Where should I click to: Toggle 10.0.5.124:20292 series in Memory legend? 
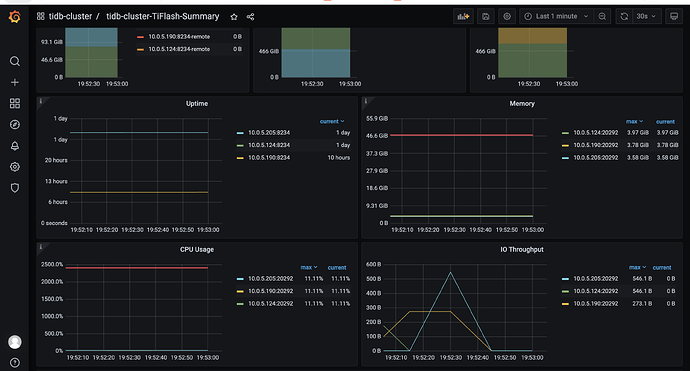(595, 132)
